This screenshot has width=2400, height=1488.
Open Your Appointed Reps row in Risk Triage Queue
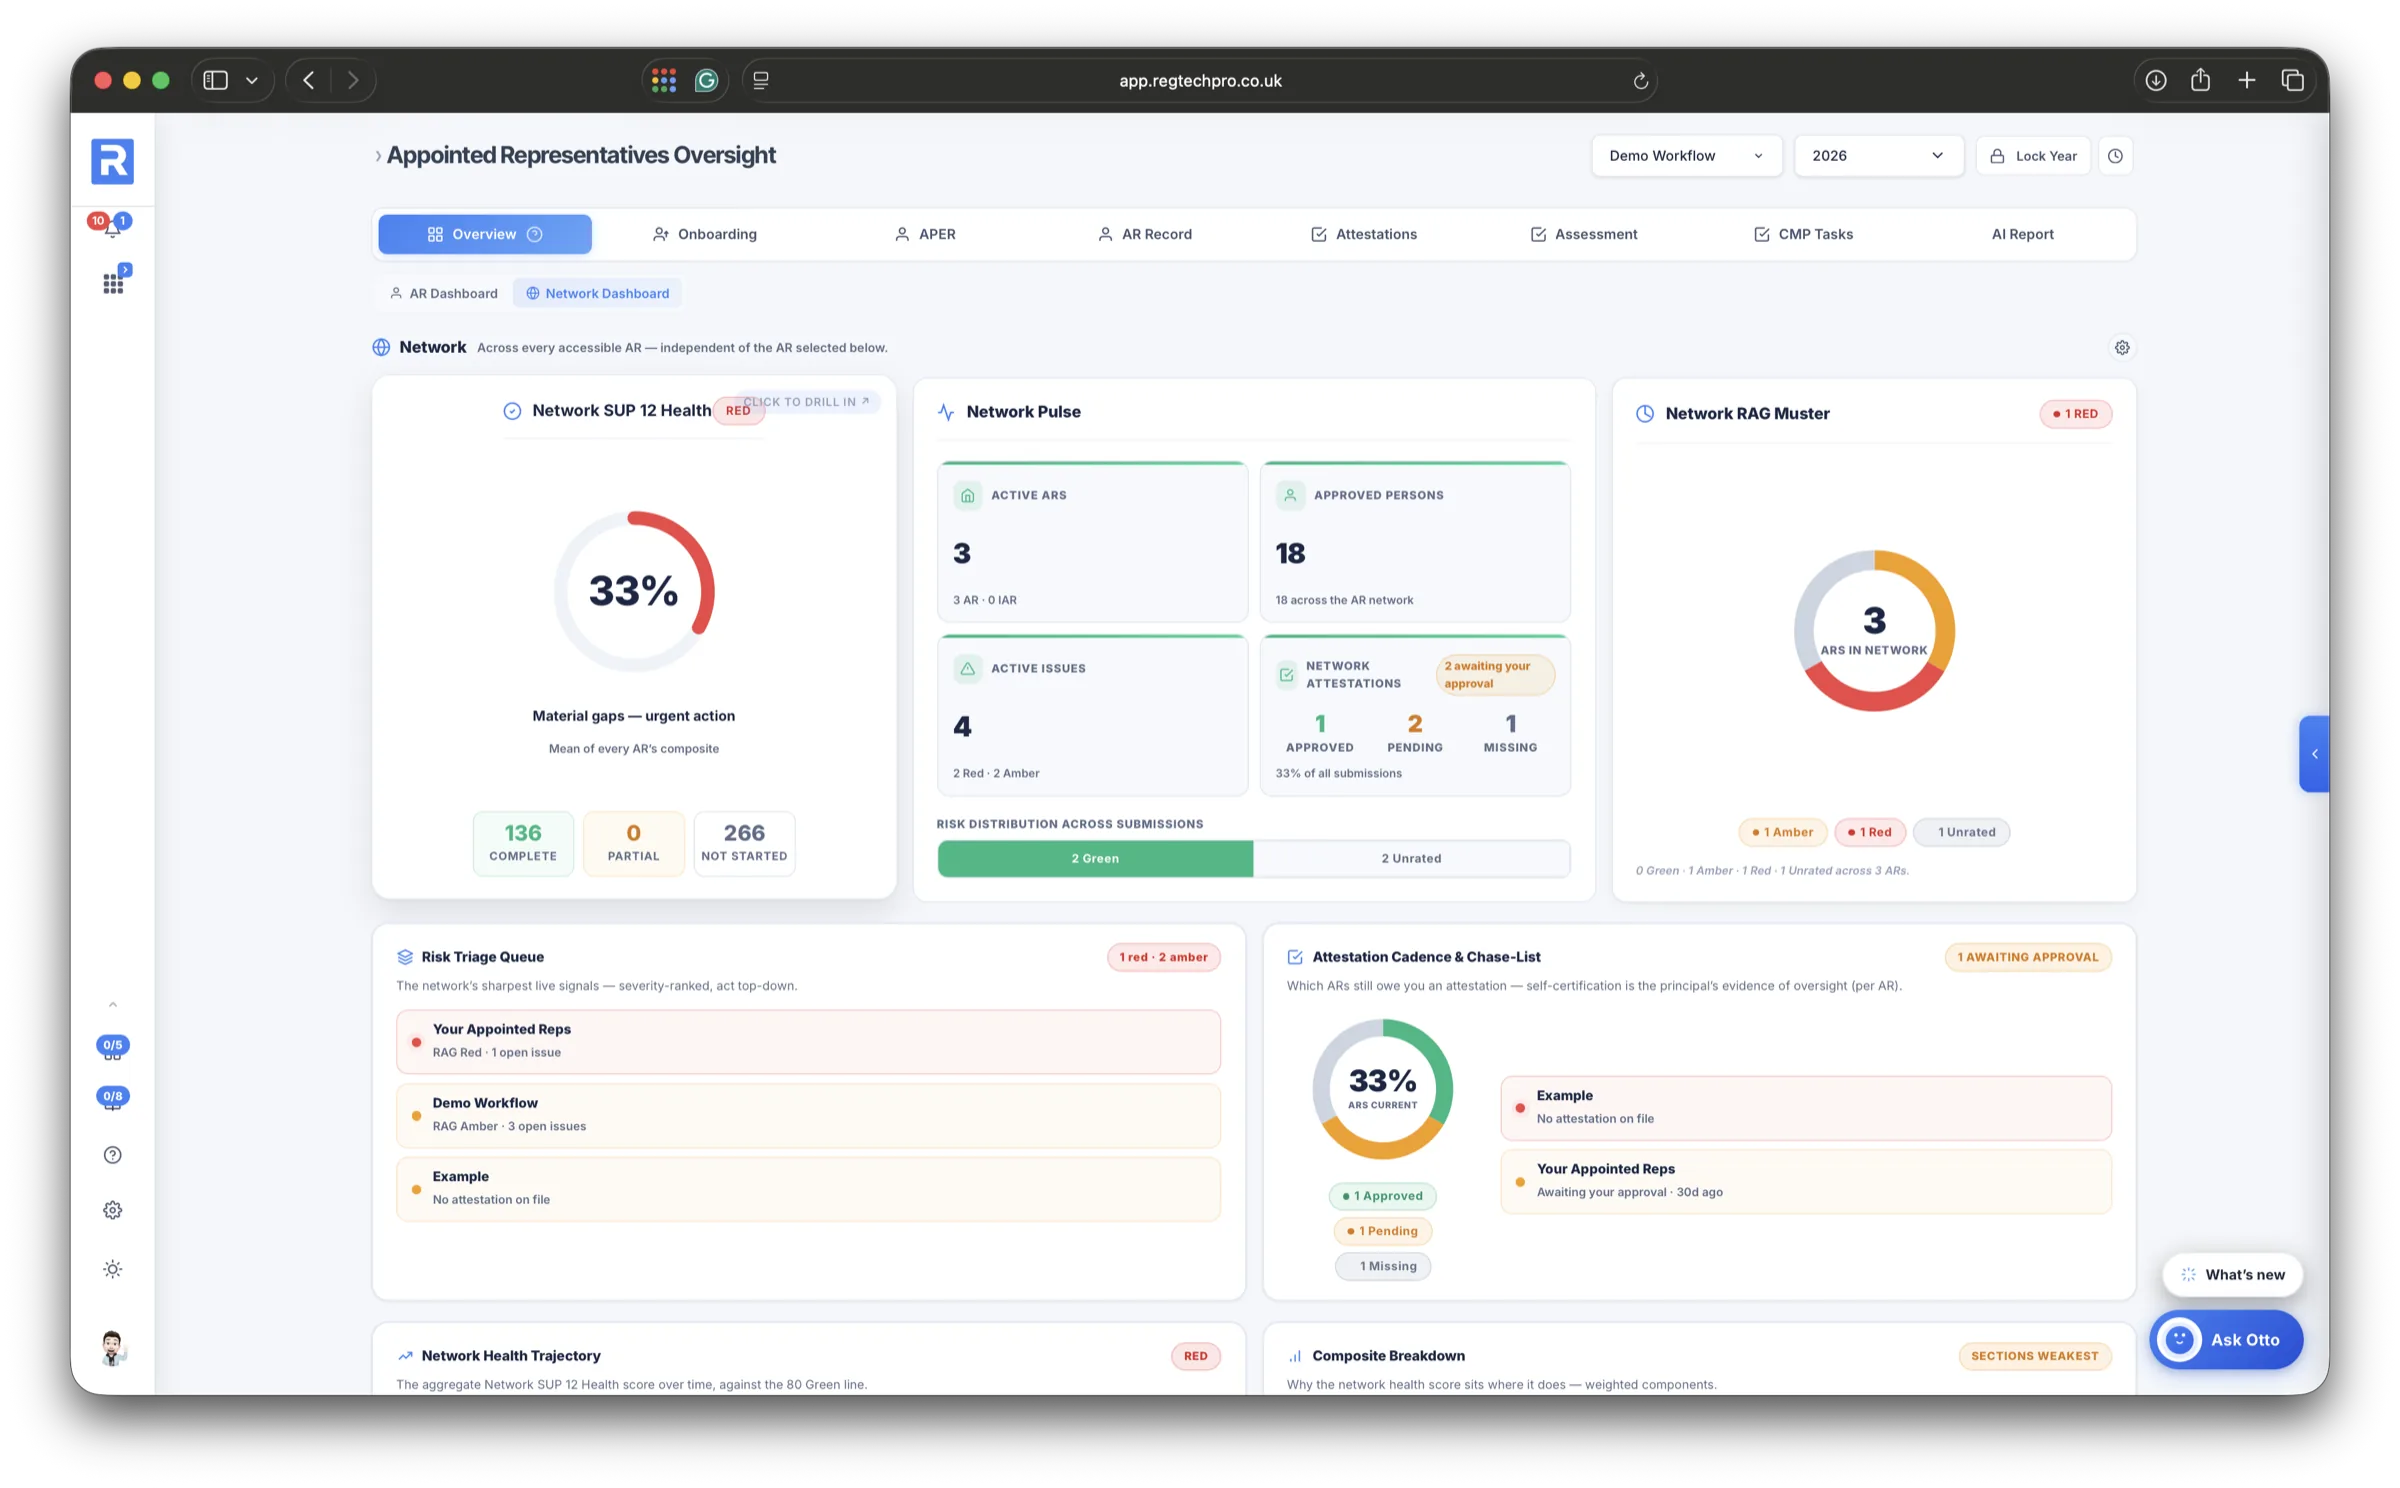808,1041
